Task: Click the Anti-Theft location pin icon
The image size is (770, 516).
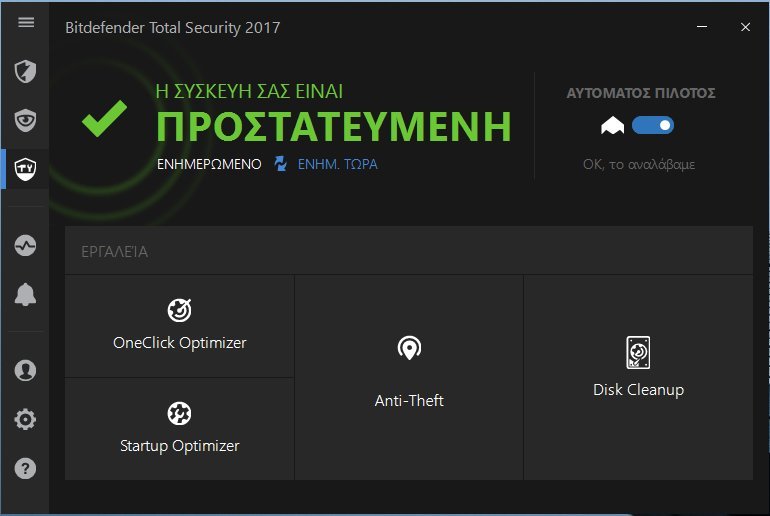Action: click(409, 348)
